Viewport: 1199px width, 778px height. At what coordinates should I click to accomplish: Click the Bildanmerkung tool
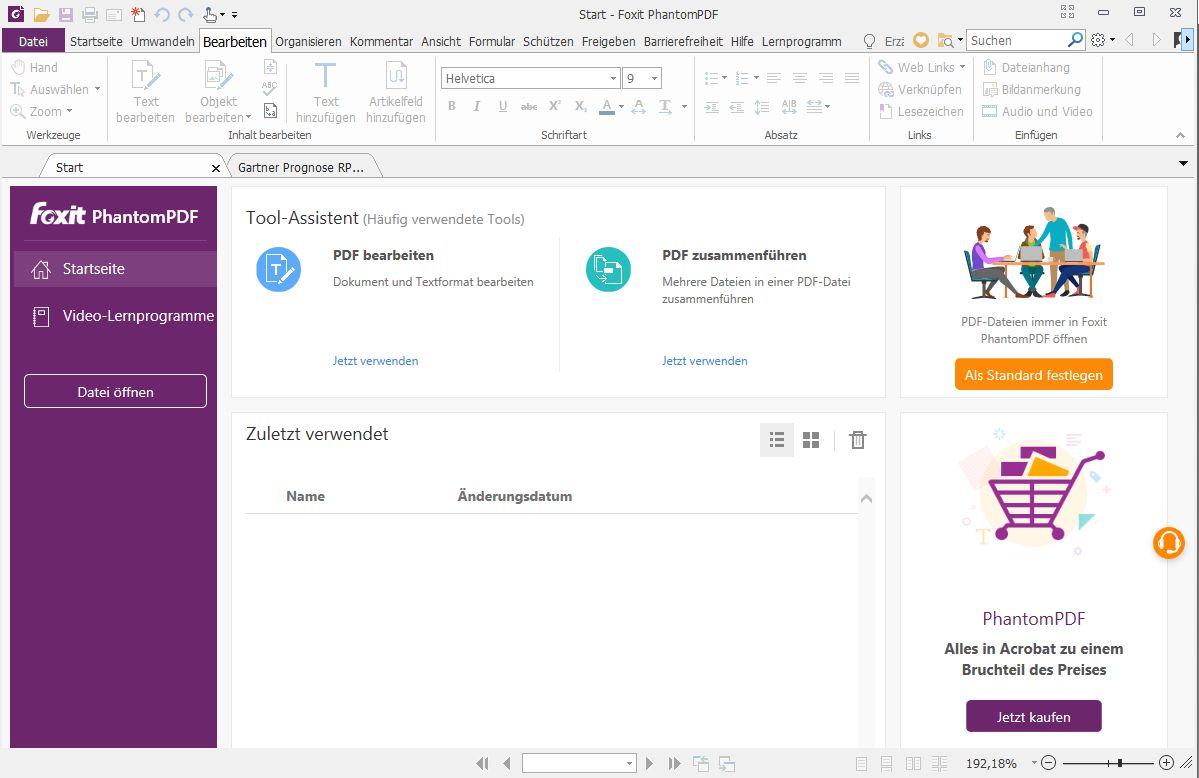[1031, 90]
